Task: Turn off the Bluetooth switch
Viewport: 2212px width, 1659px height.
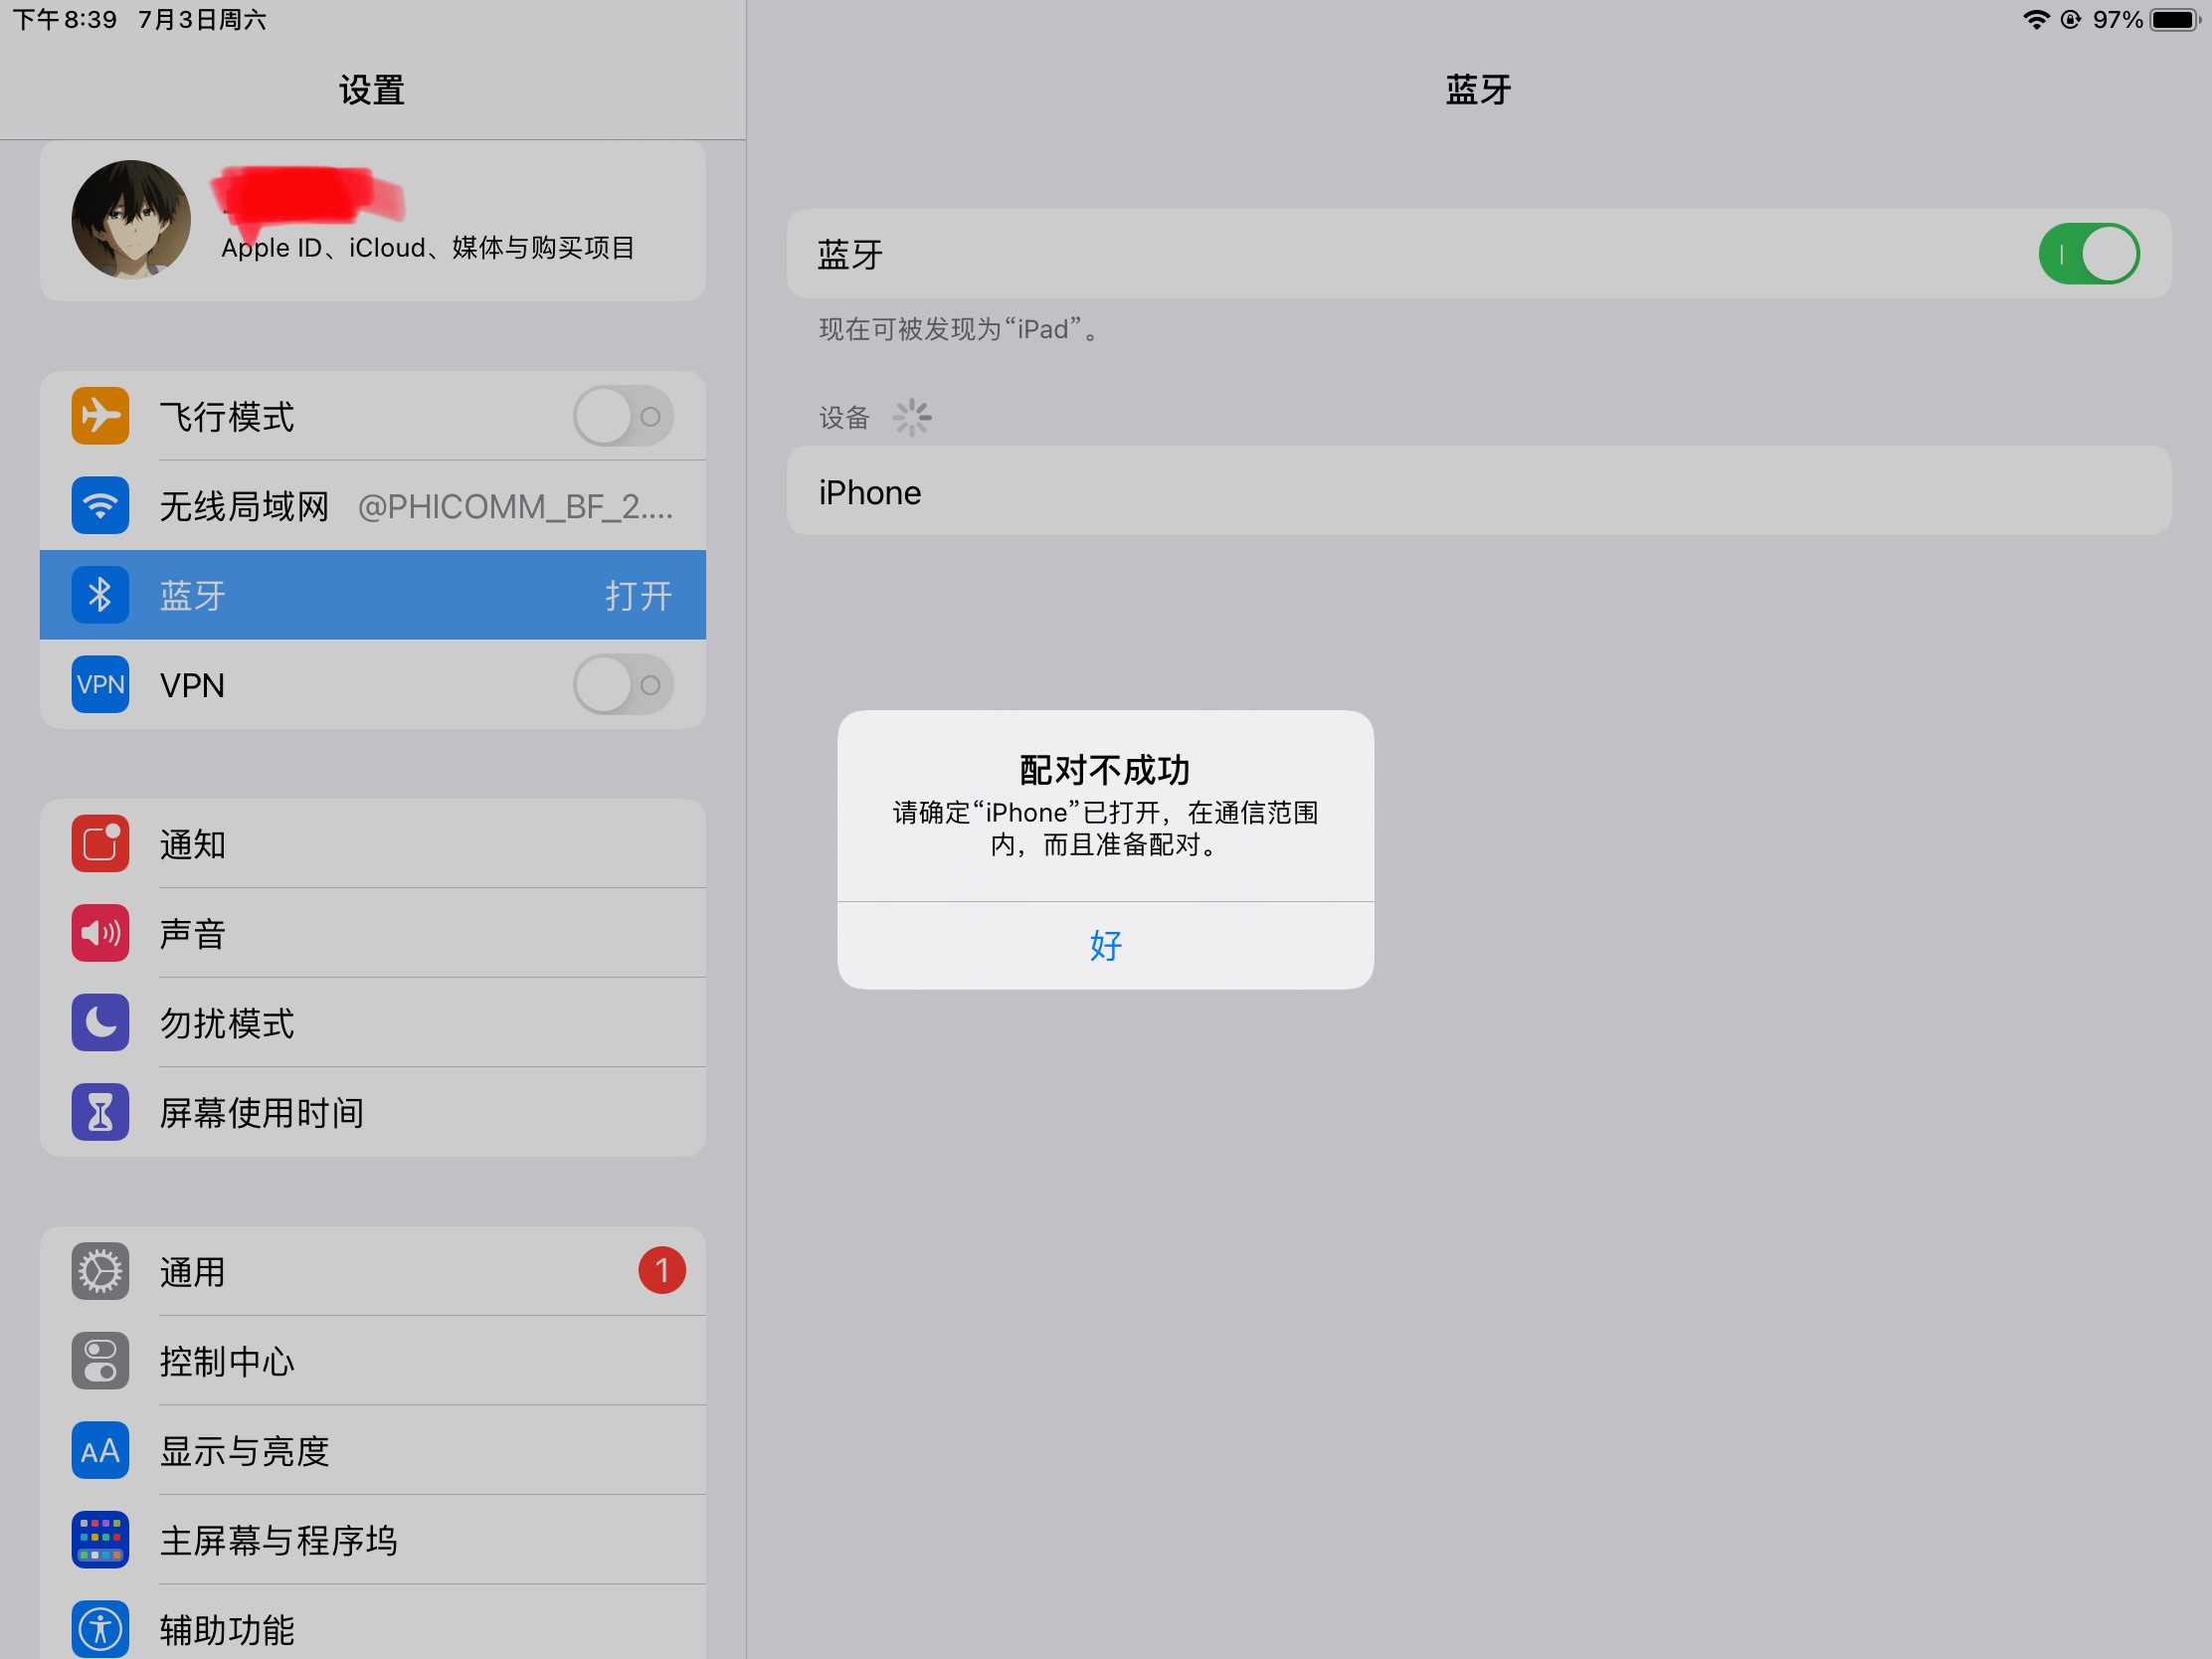Action: tap(2088, 254)
